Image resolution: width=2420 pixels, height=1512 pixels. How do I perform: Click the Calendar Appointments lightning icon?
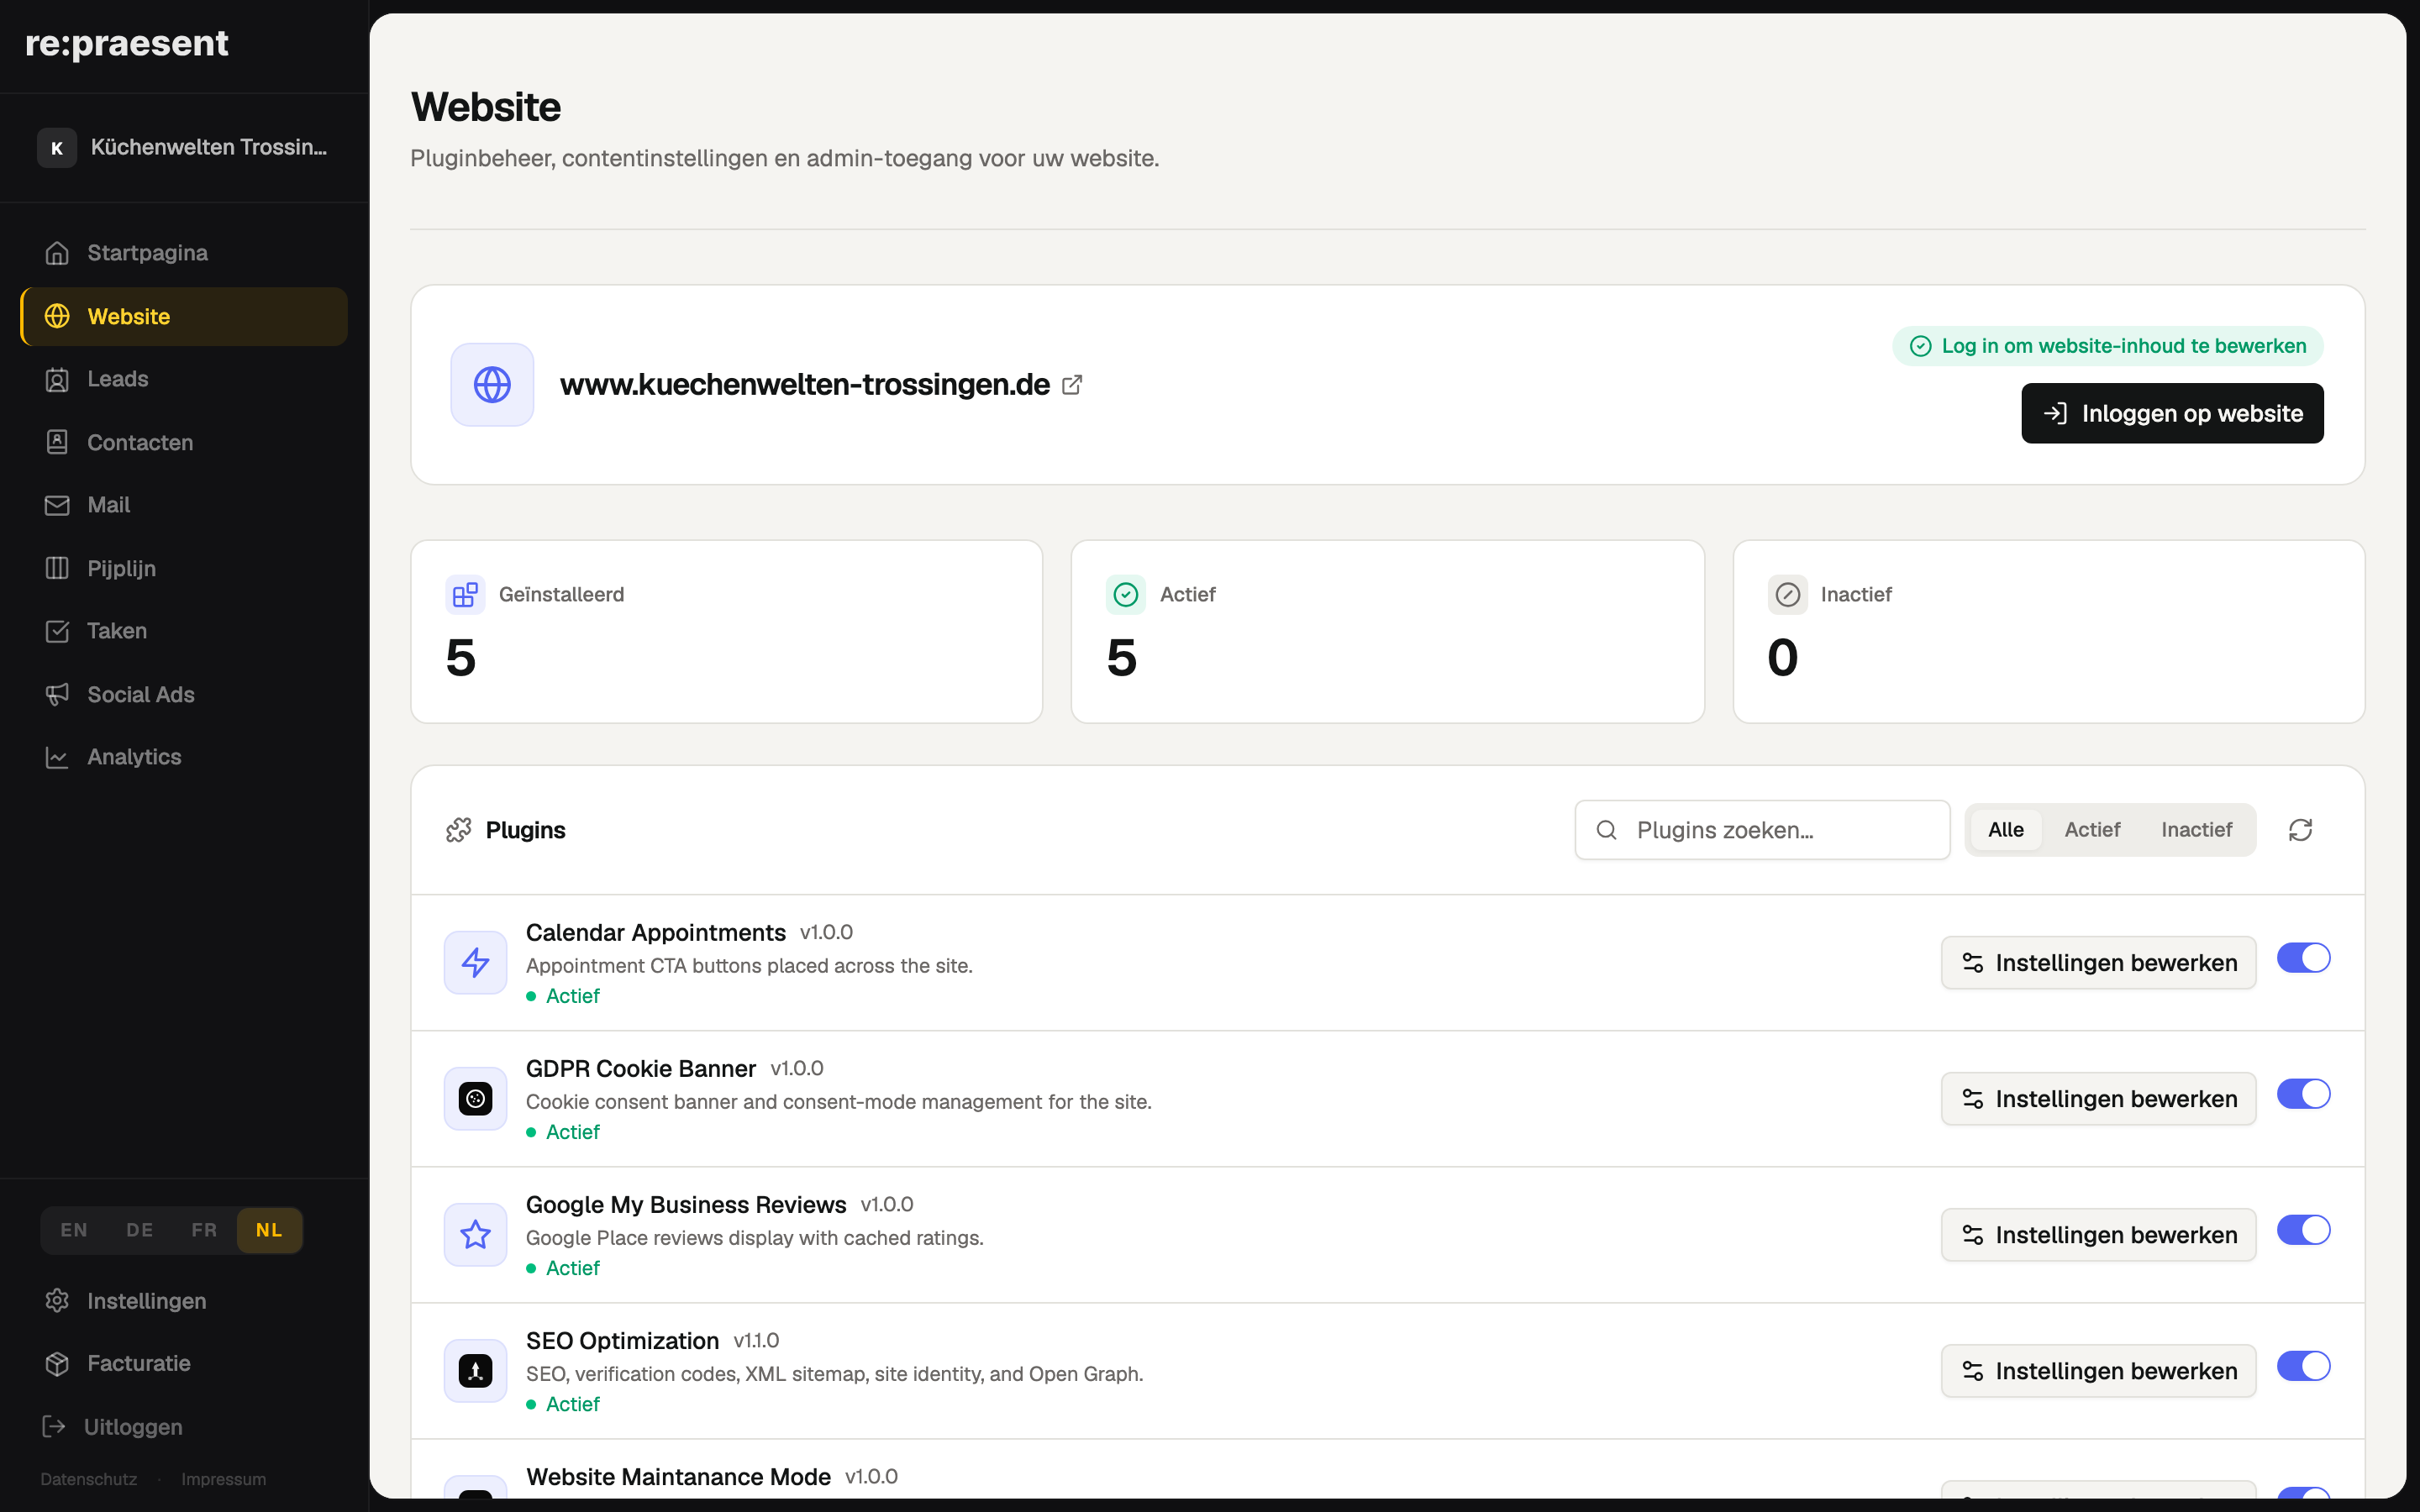click(476, 963)
